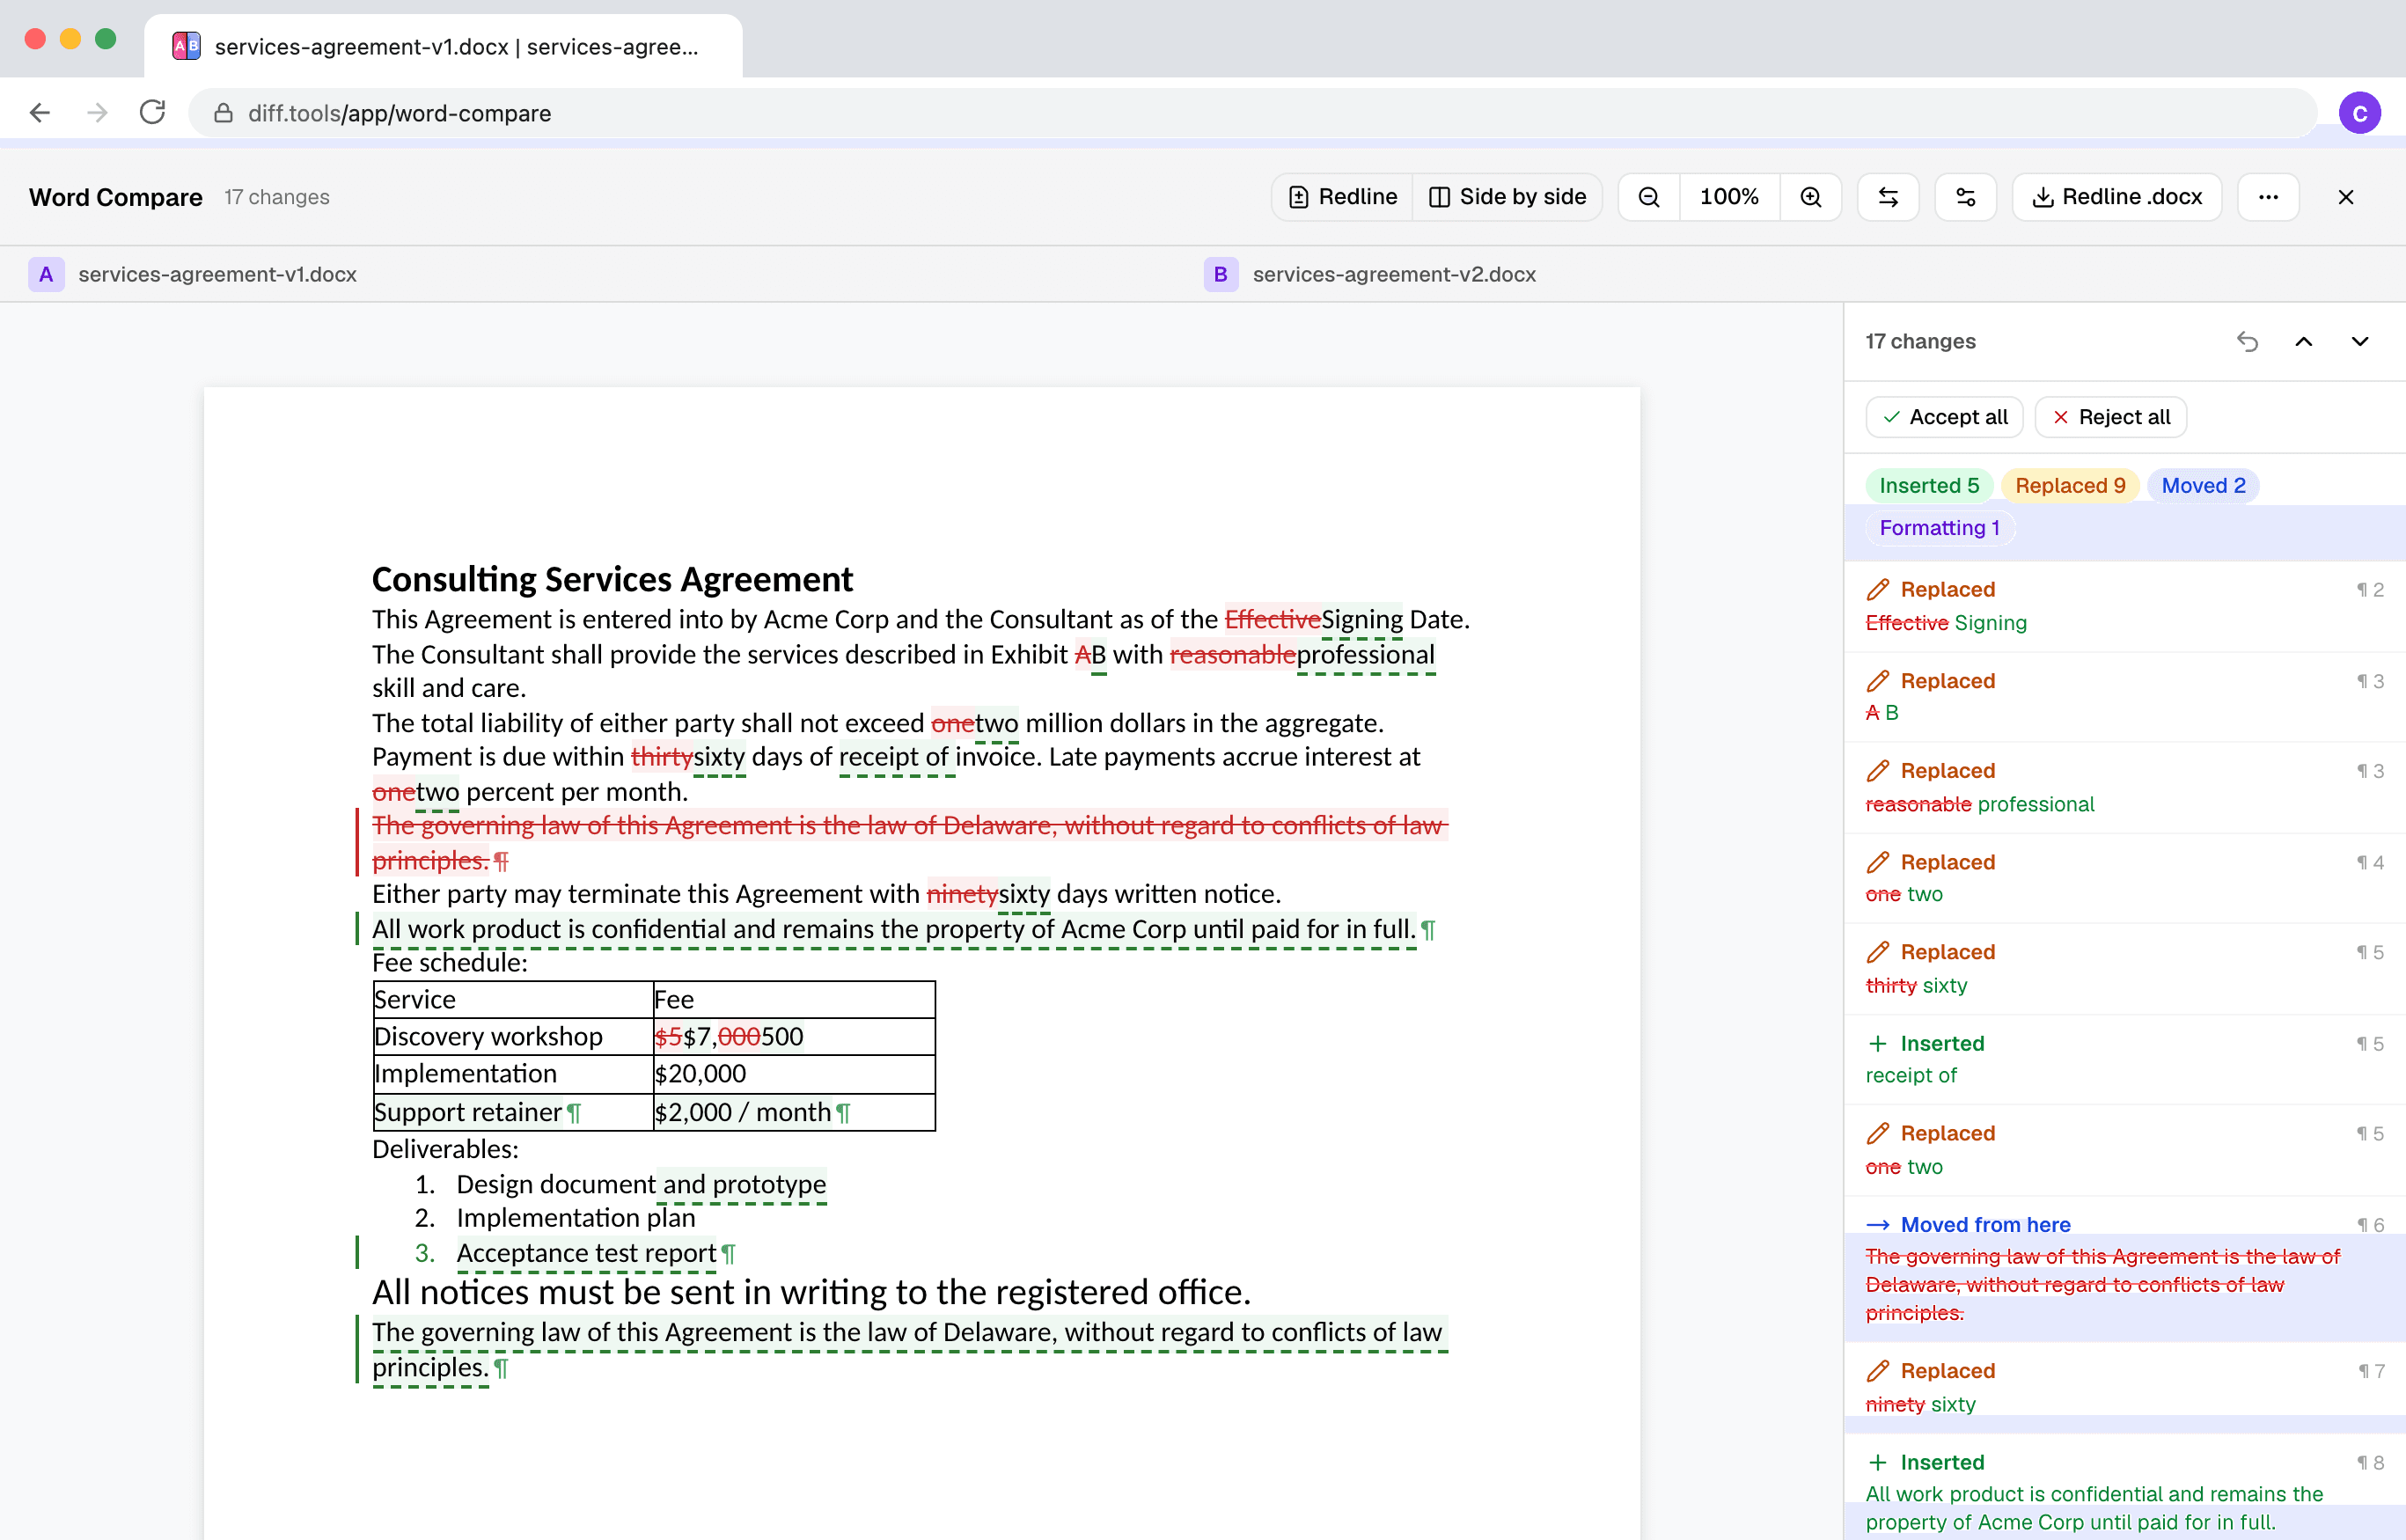Go back with browser back arrow
2406x1540 pixels.
click(x=40, y=113)
